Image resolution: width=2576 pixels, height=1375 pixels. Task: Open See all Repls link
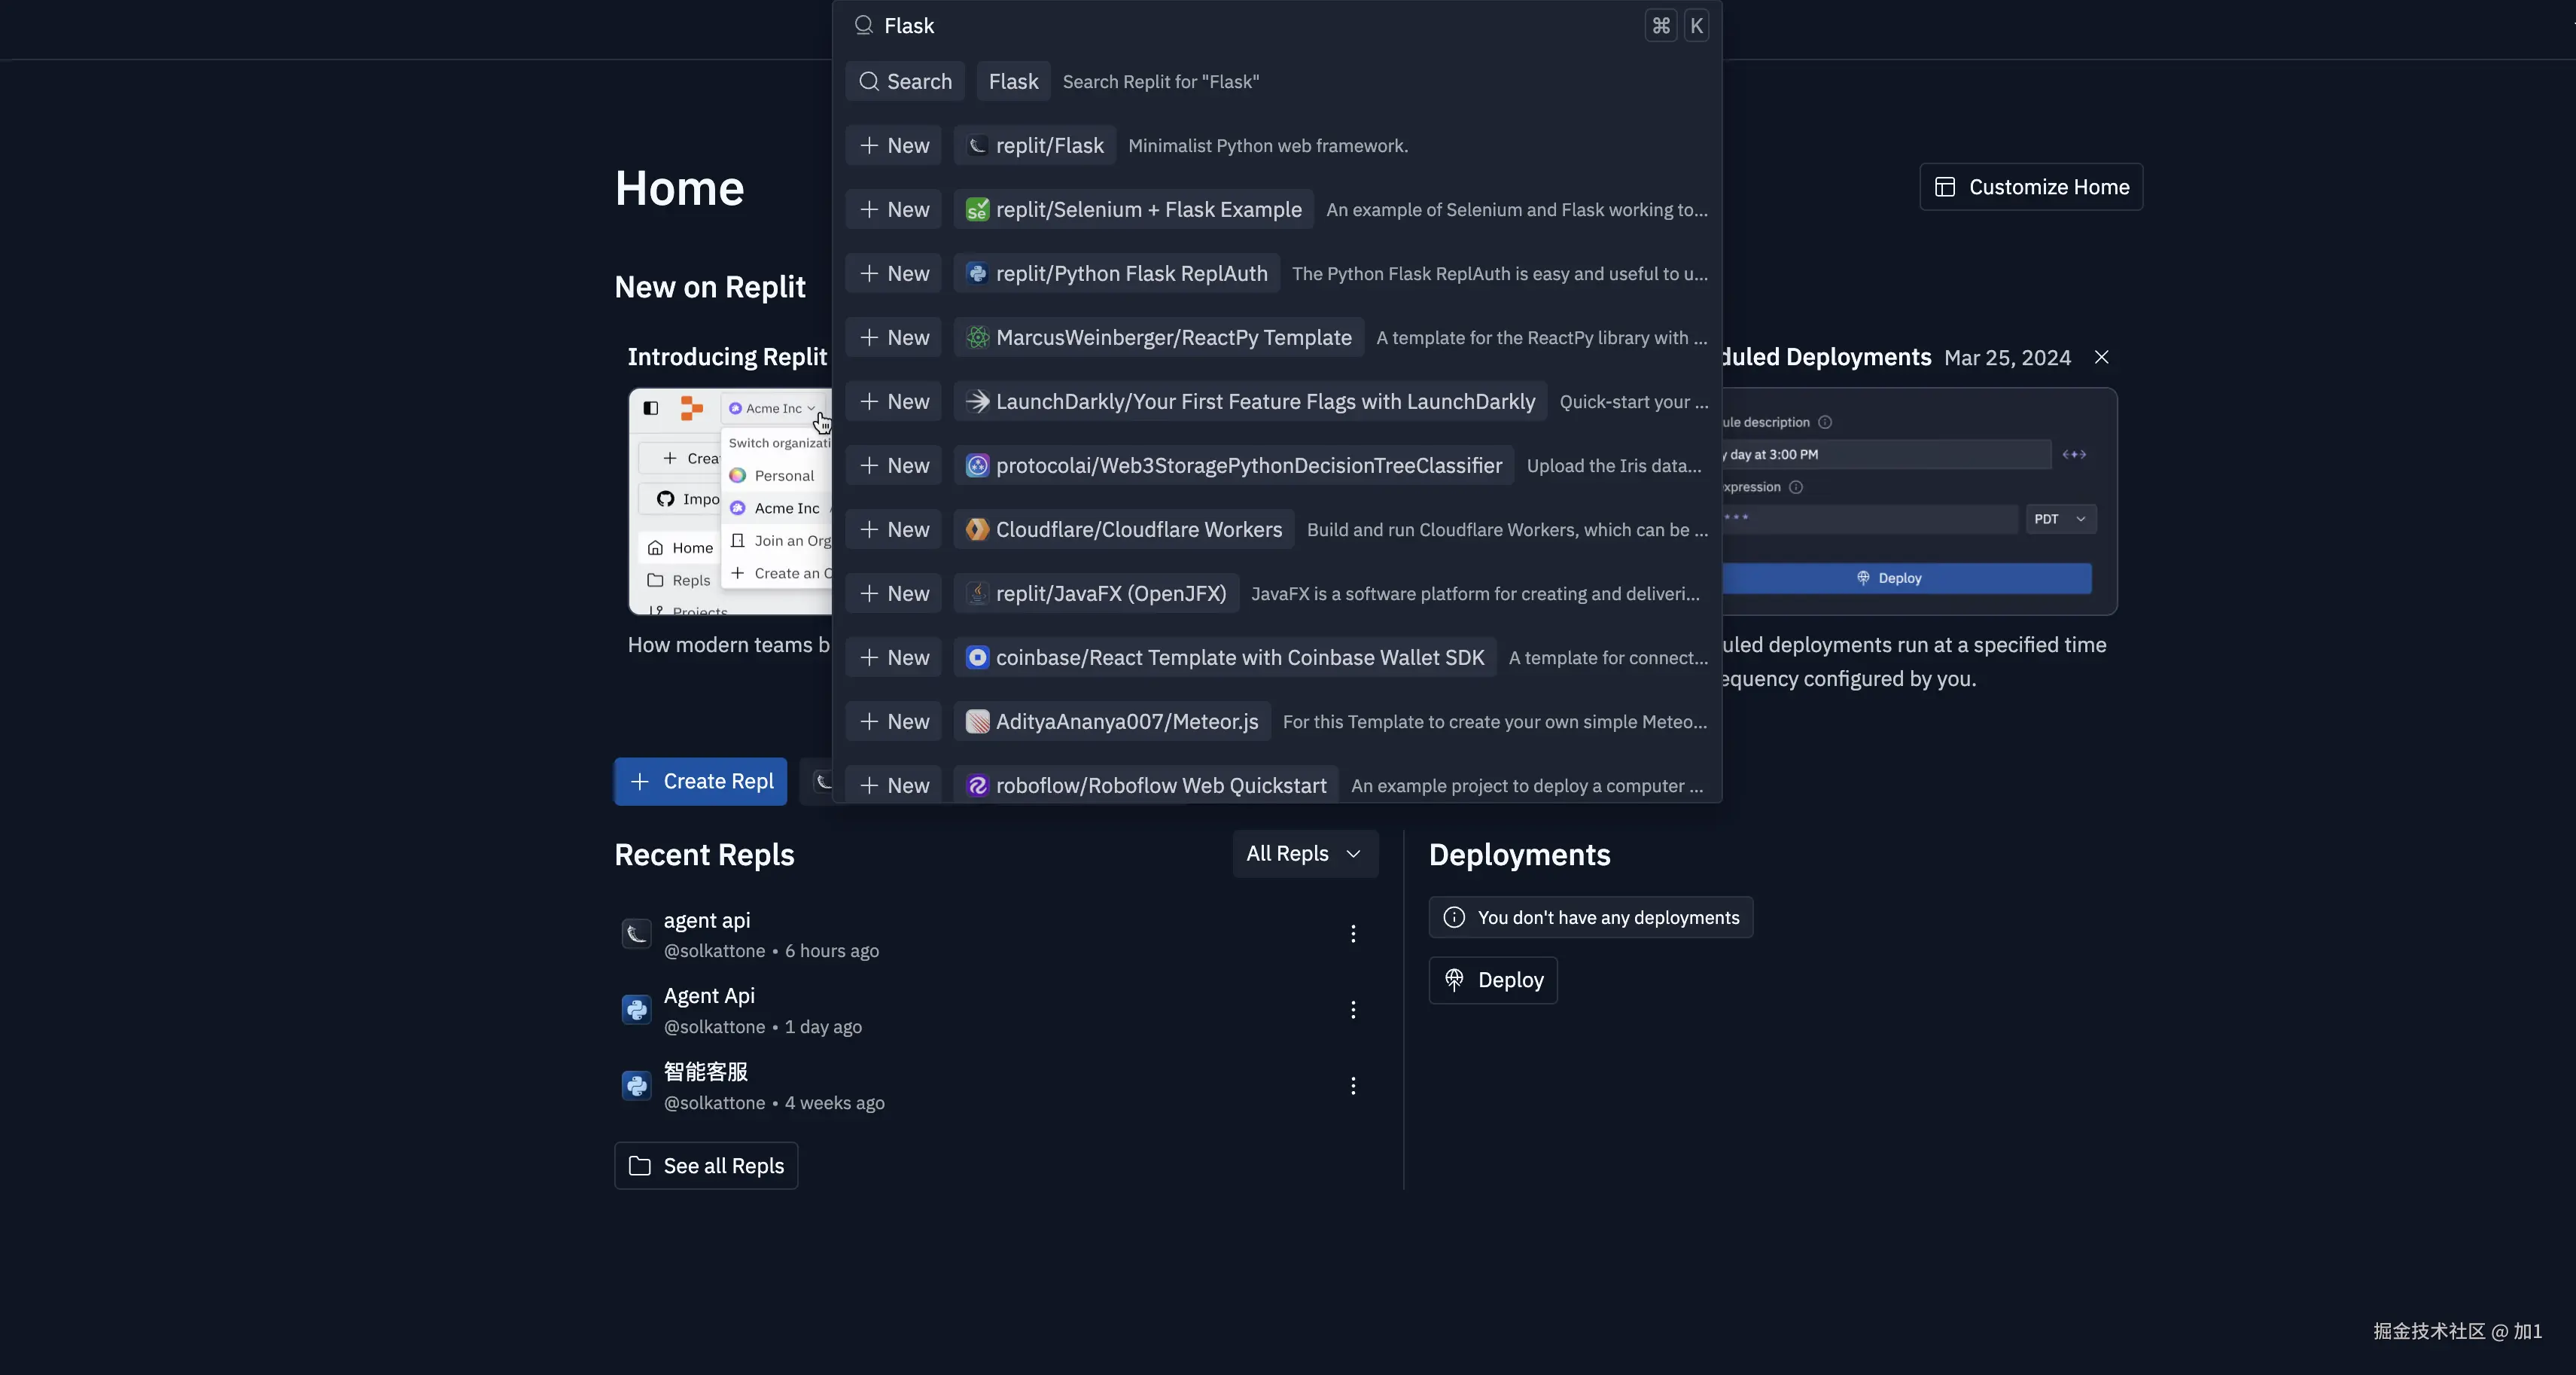[706, 1166]
